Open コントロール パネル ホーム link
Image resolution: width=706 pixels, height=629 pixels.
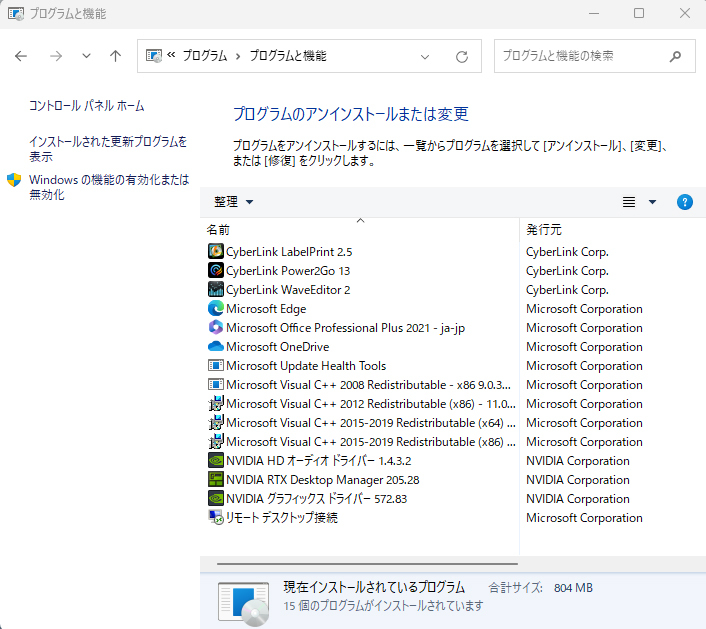(86, 106)
